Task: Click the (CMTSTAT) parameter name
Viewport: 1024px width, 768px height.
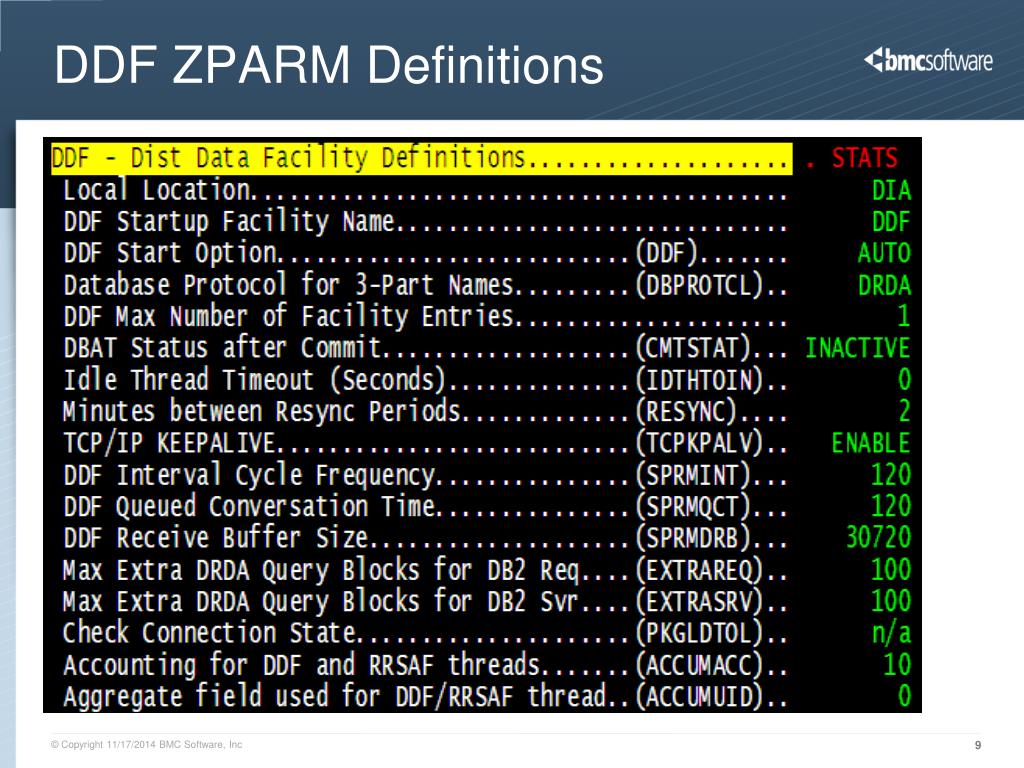Action: [693, 347]
